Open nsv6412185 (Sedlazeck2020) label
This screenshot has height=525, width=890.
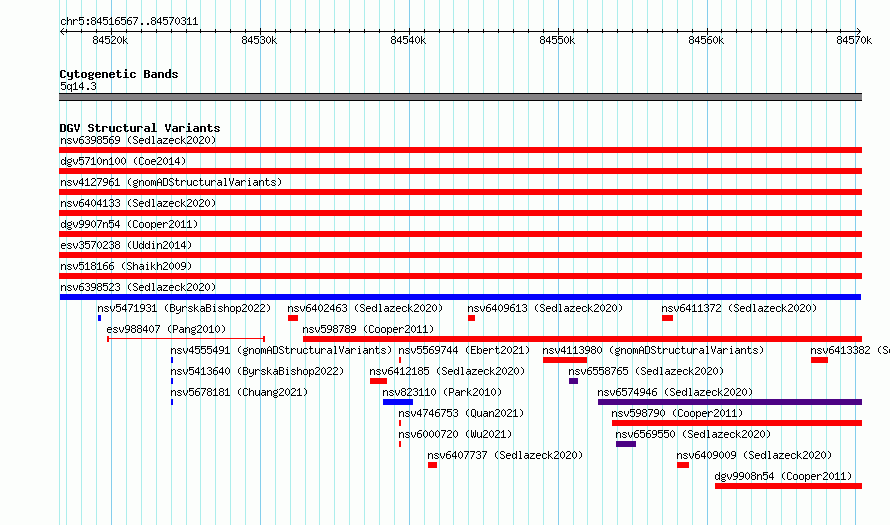pyautogui.click(x=447, y=371)
